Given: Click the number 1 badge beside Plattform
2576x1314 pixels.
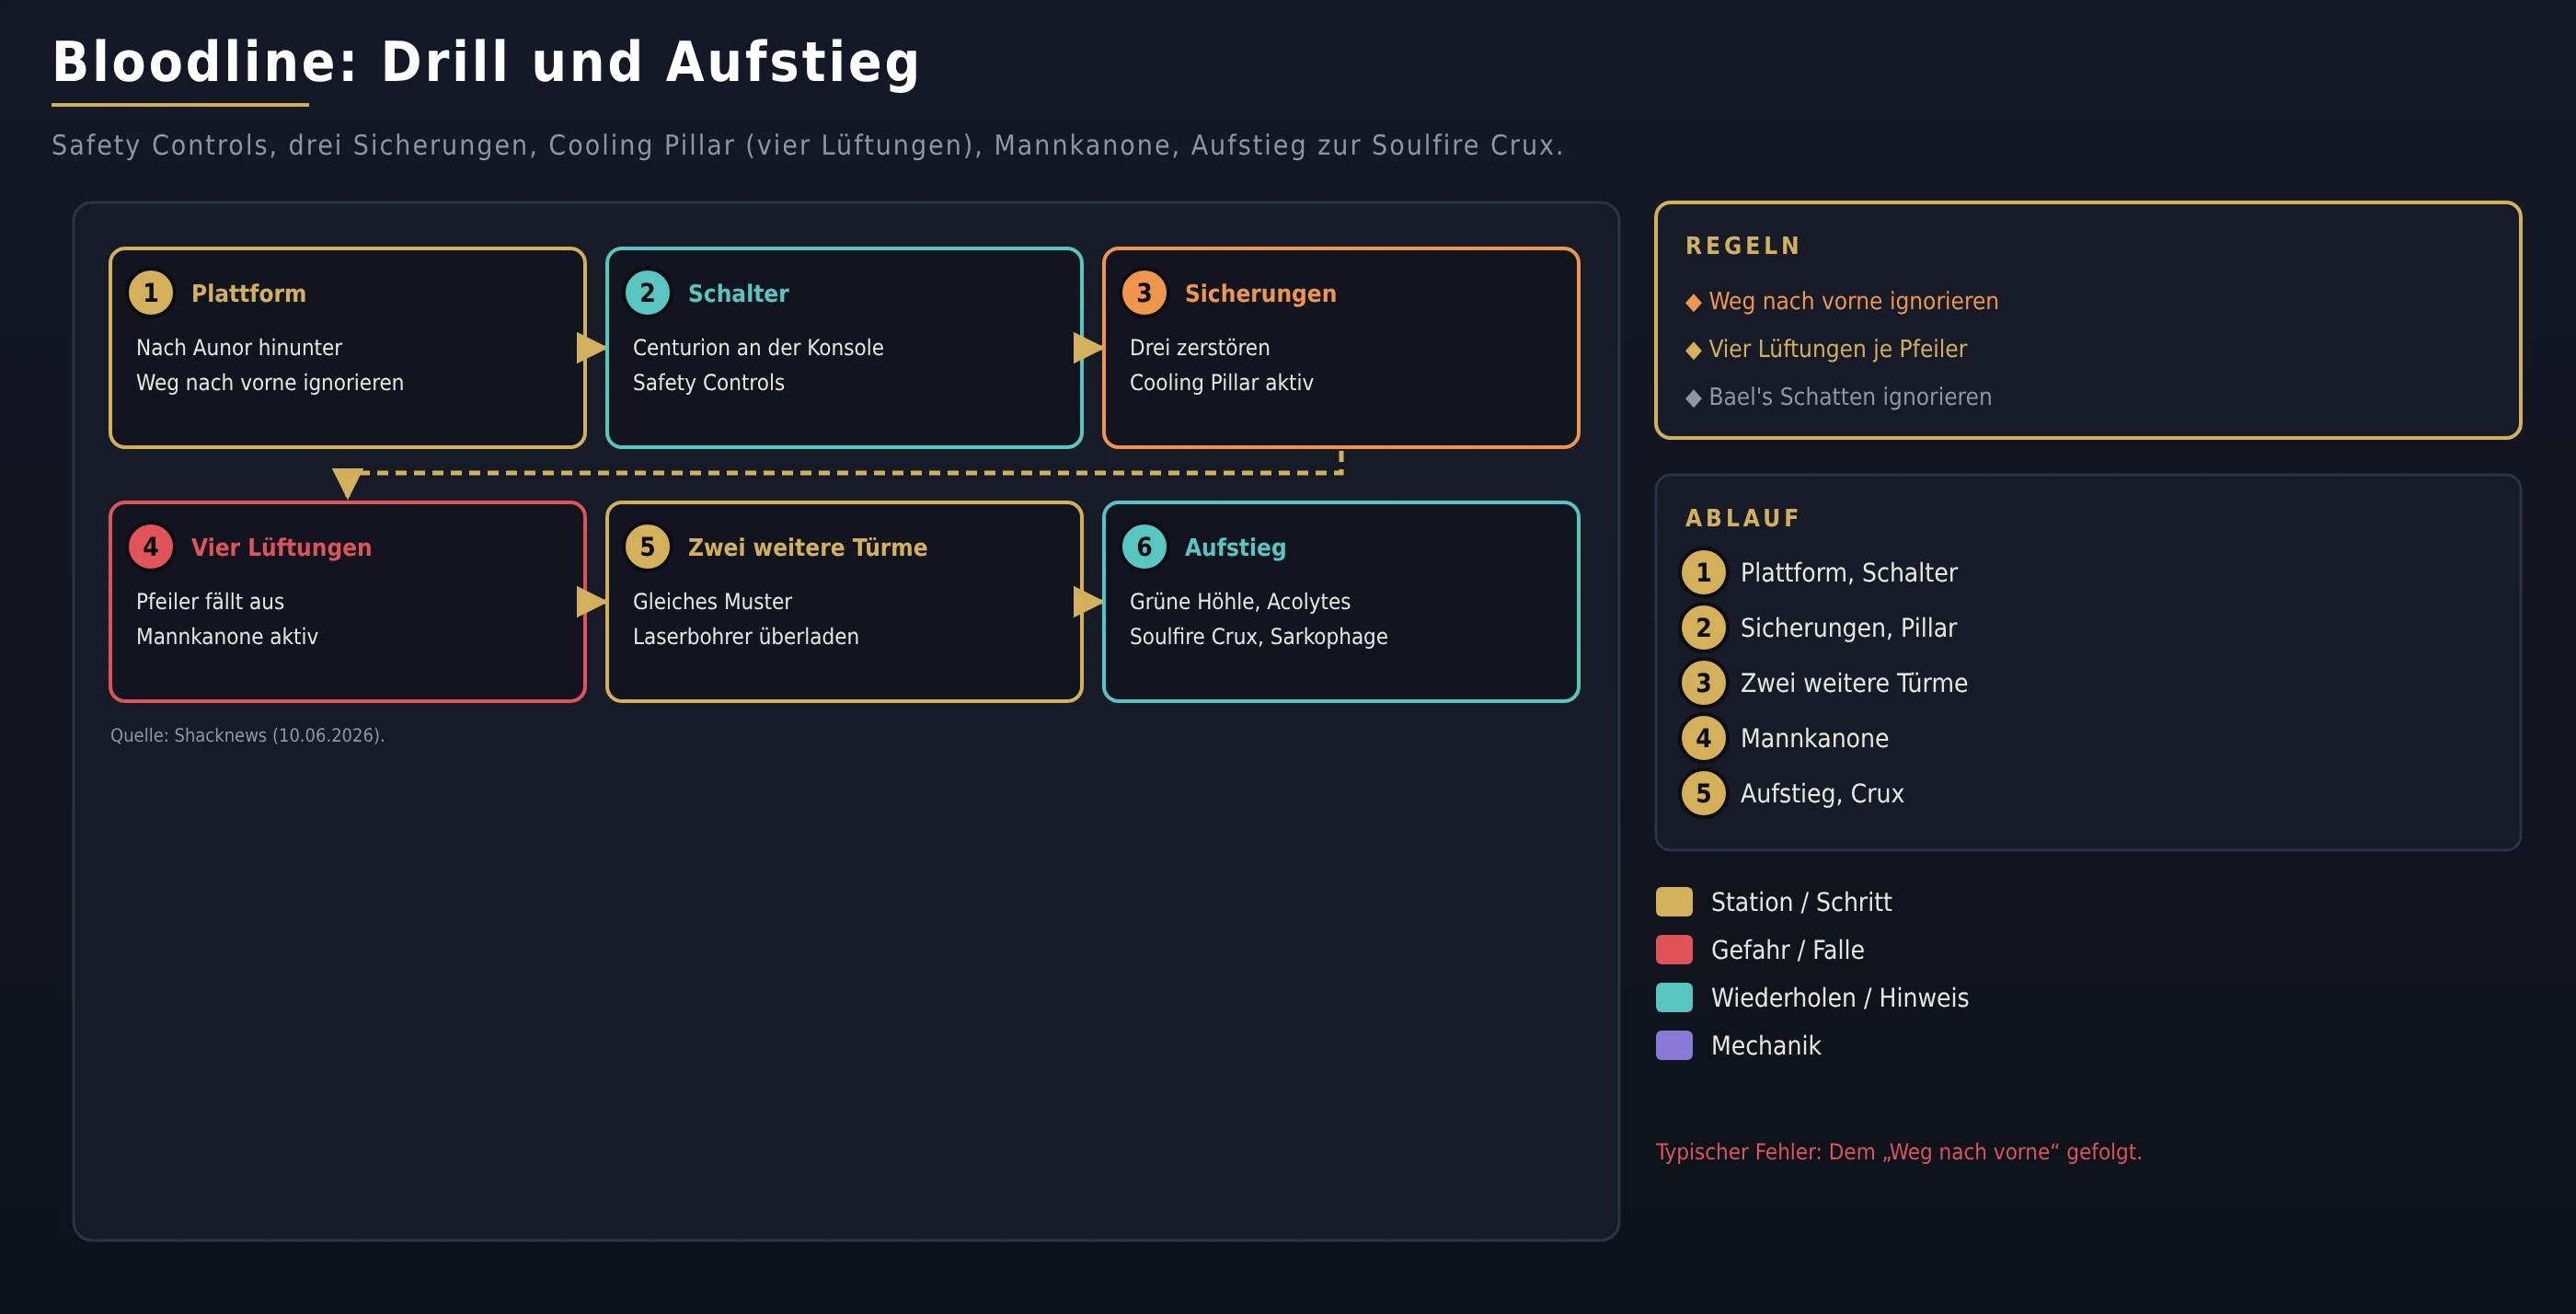Looking at the screenshot, I should click(x=151, y=293).
